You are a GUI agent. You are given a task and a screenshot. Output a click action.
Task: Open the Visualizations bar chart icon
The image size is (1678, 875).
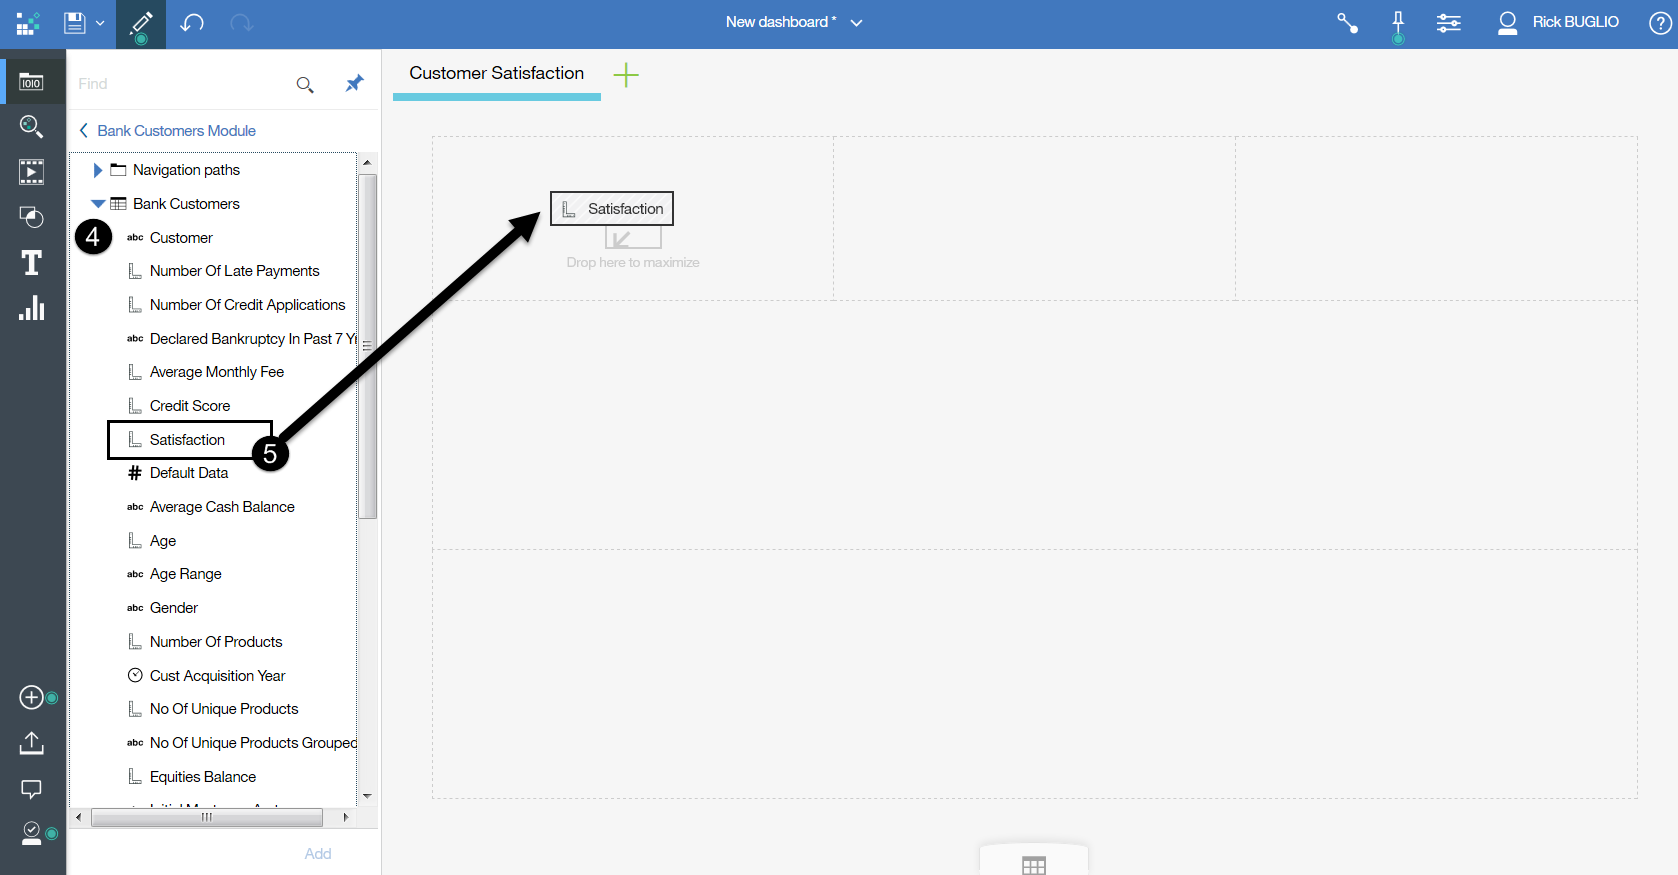[x=32, y=308]
